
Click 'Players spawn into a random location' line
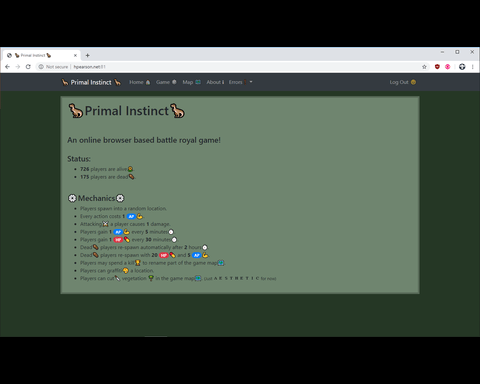[x=123, y=208]
